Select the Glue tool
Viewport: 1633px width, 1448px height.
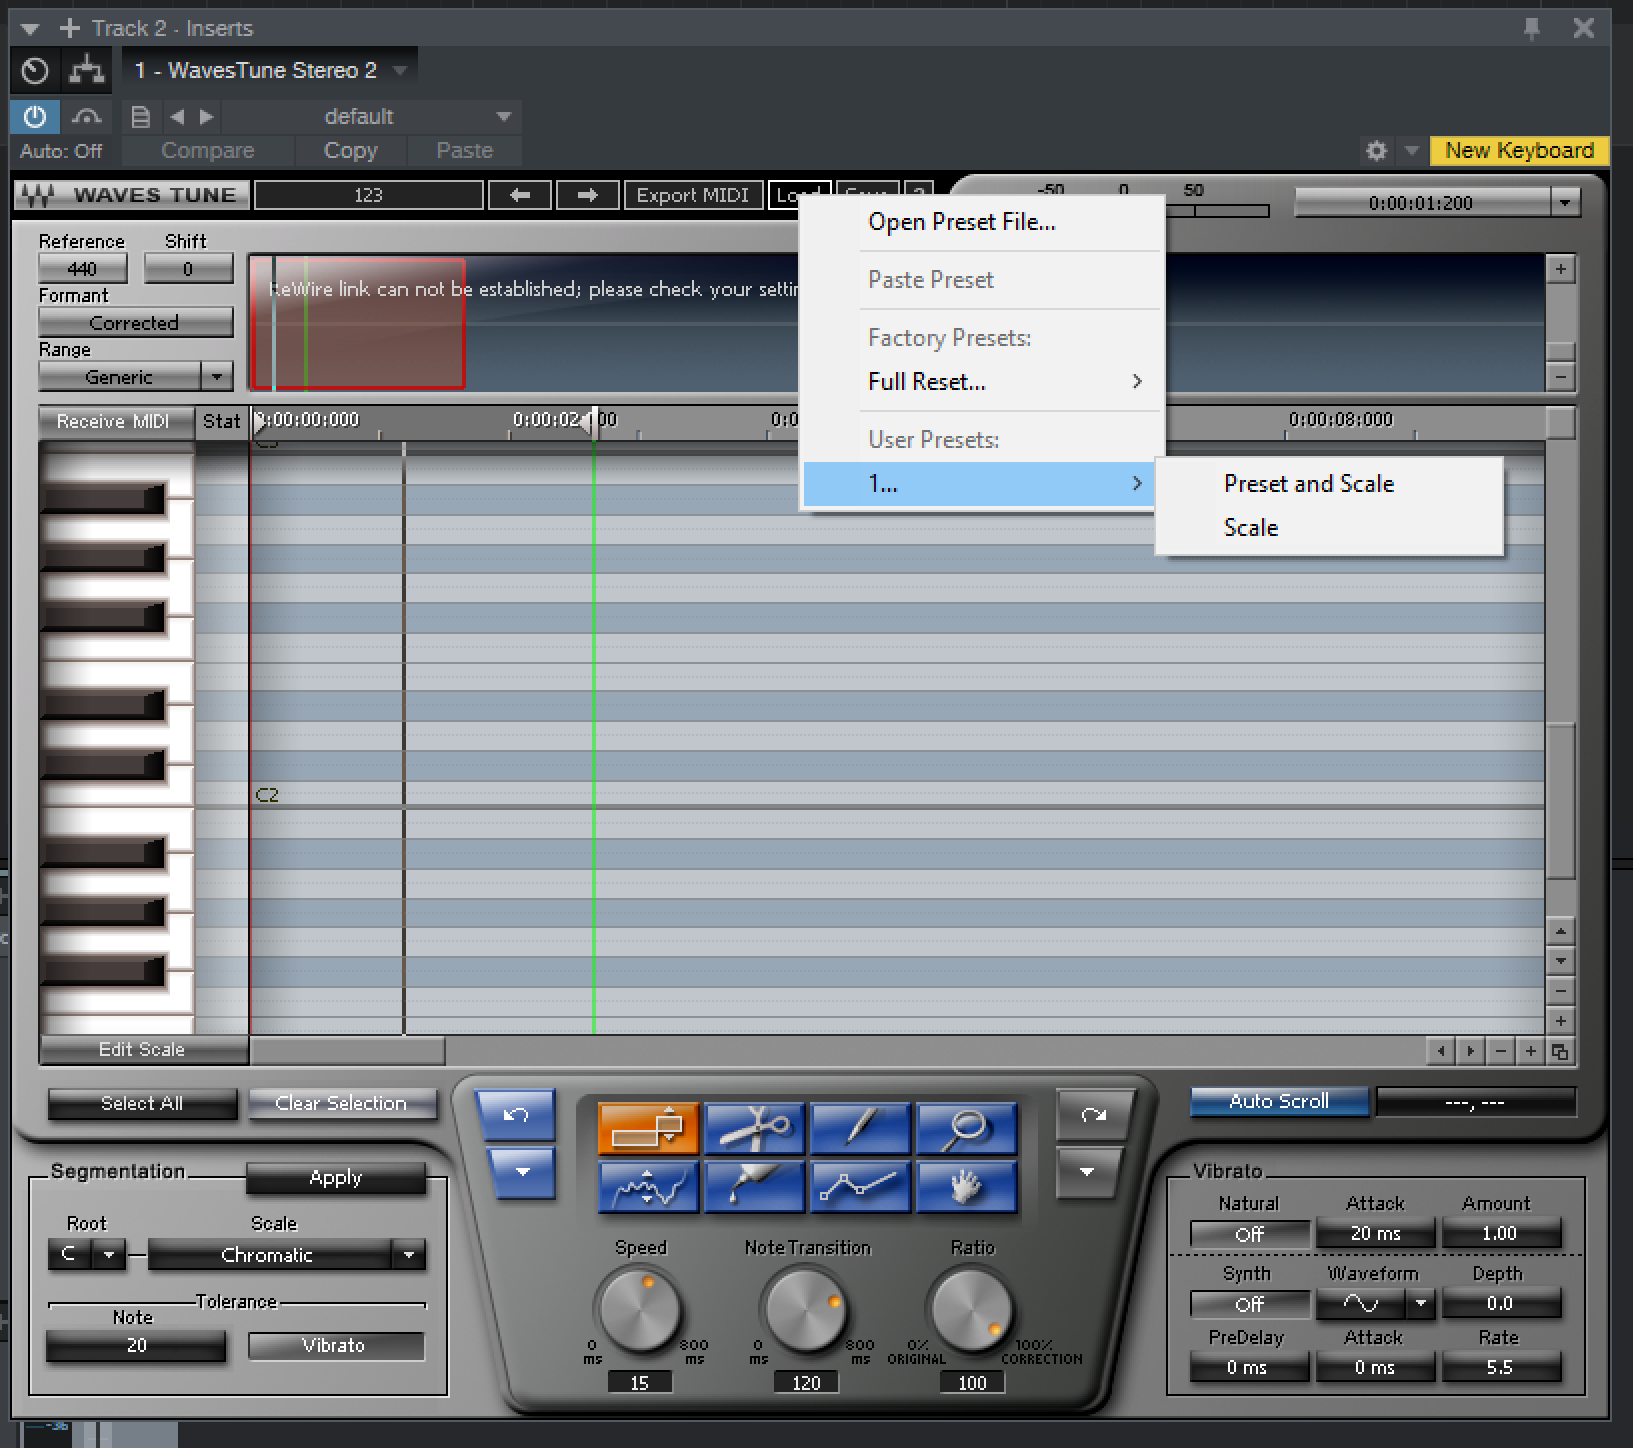[754, 1187]
